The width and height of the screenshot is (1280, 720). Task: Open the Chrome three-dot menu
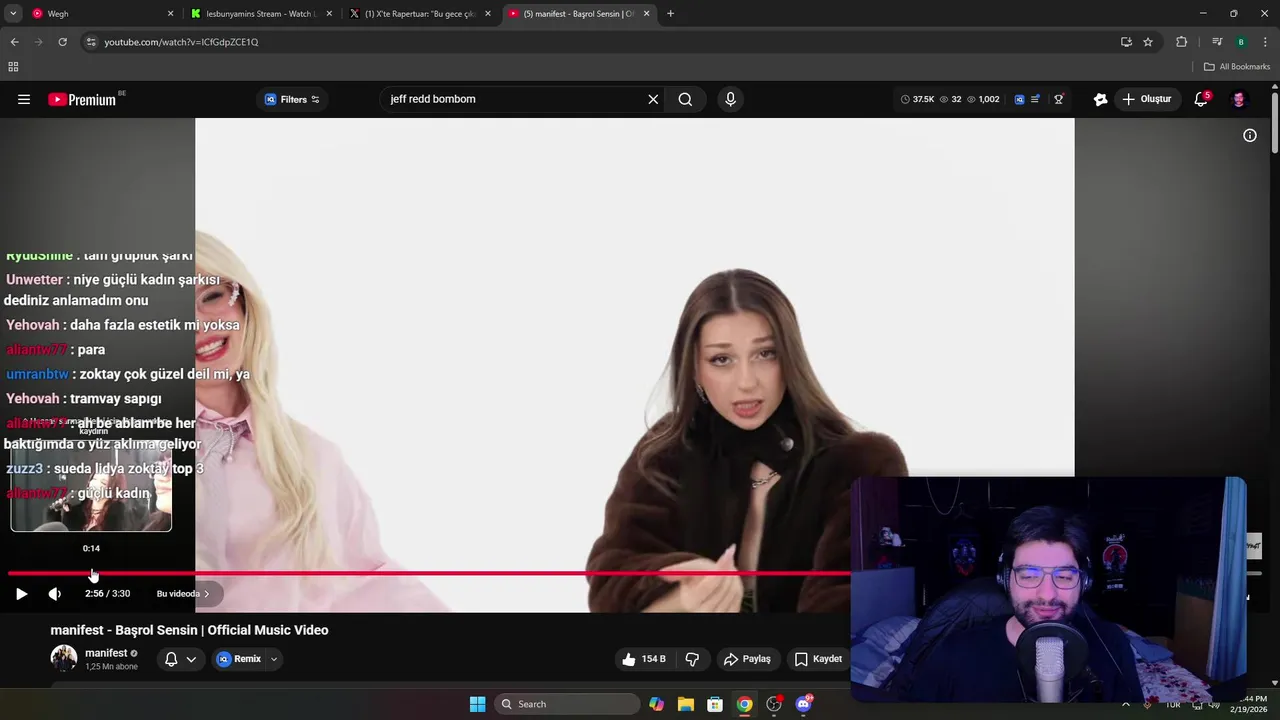(x=1265, y=42)
